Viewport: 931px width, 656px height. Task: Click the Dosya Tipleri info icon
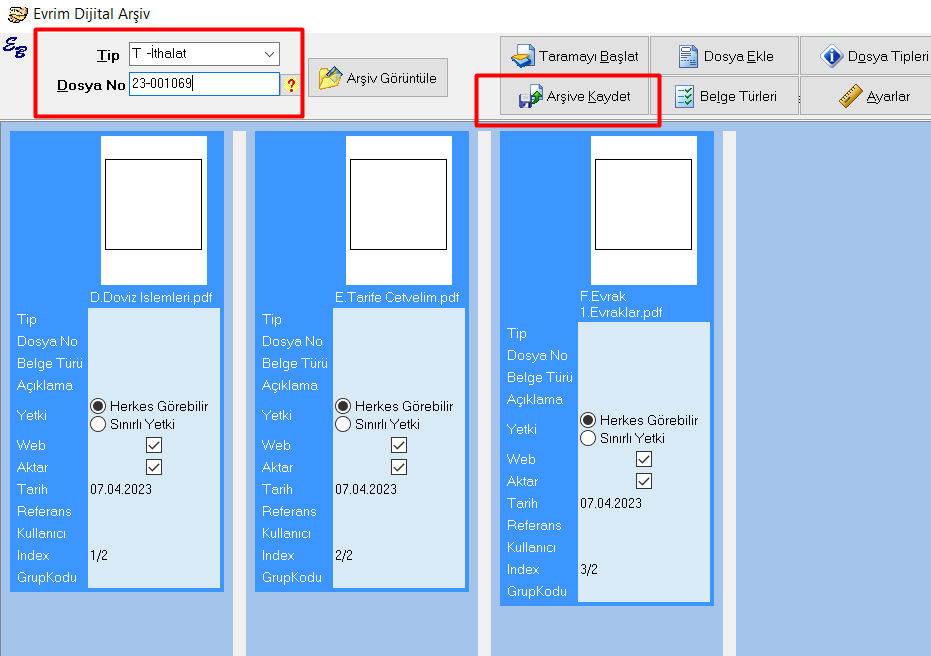pyautogui.click(x=832, y=56)
